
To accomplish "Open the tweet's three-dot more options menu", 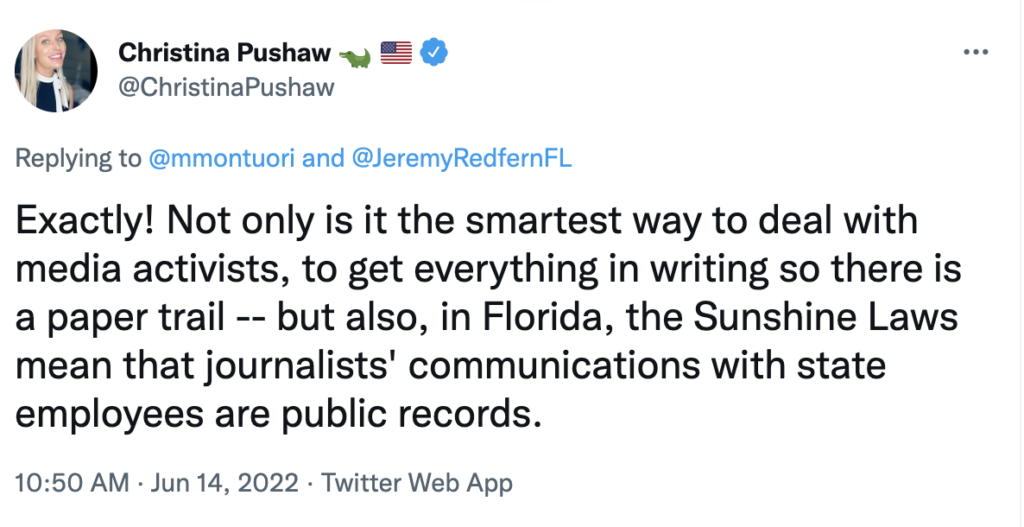I will pyautogui.click(x=976, y=53).
